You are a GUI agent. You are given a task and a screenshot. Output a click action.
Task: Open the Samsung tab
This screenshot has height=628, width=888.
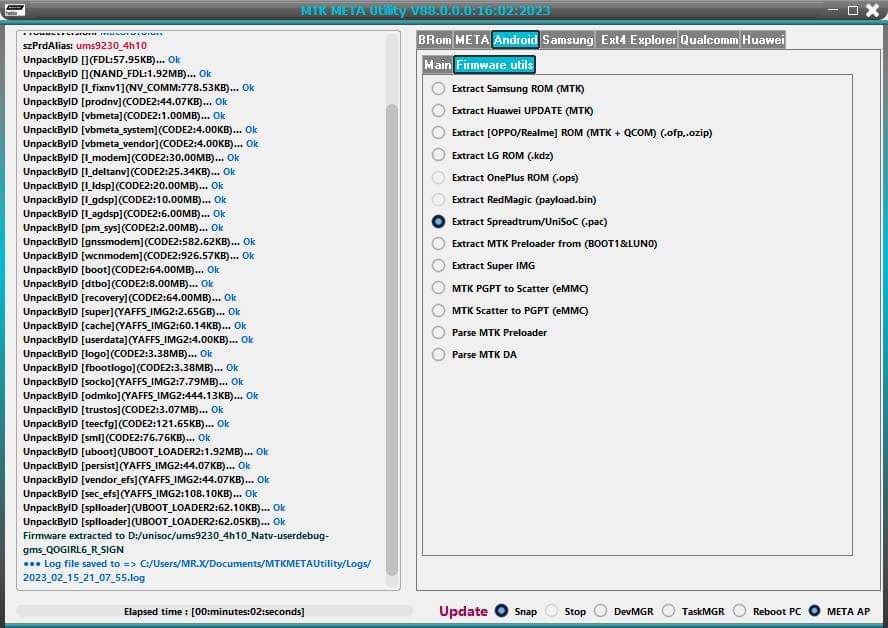tap(567, 40)
